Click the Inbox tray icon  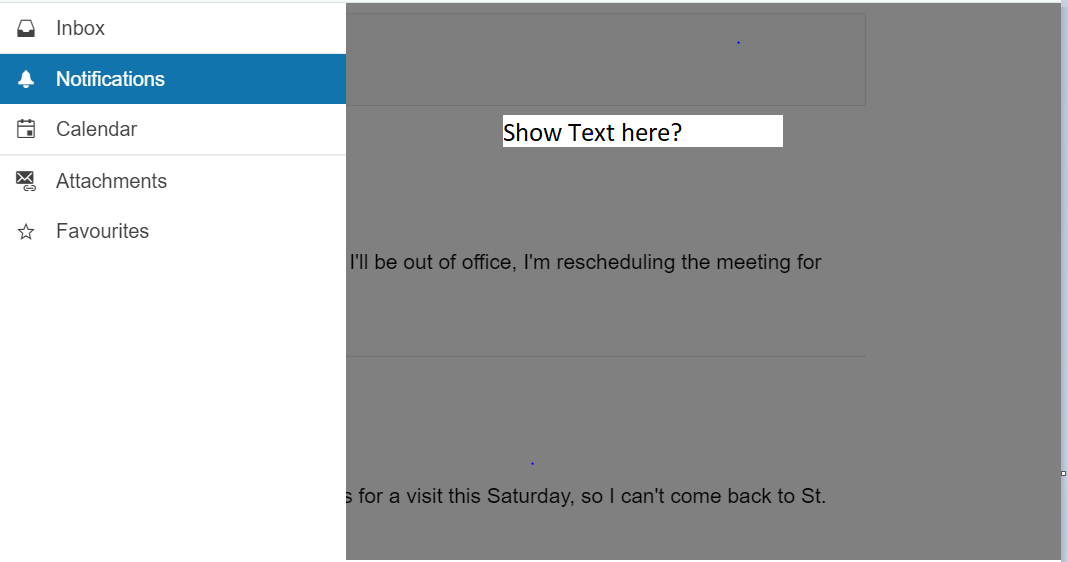(x=27, y=28)
